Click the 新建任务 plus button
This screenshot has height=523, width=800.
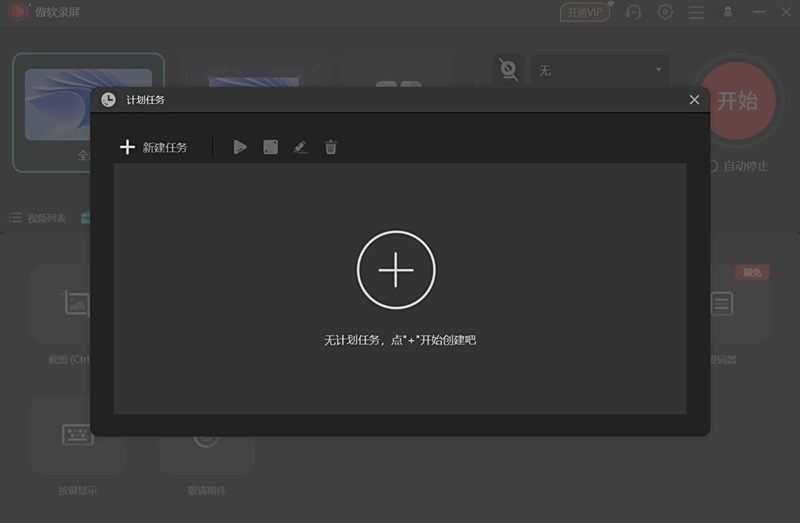click(153, 147)
